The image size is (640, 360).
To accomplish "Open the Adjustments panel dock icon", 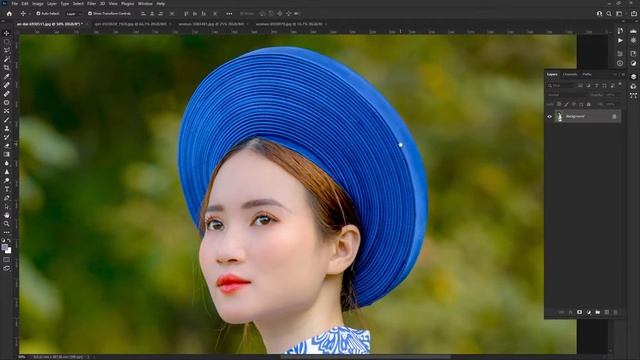I will click(x=633, y=63).
